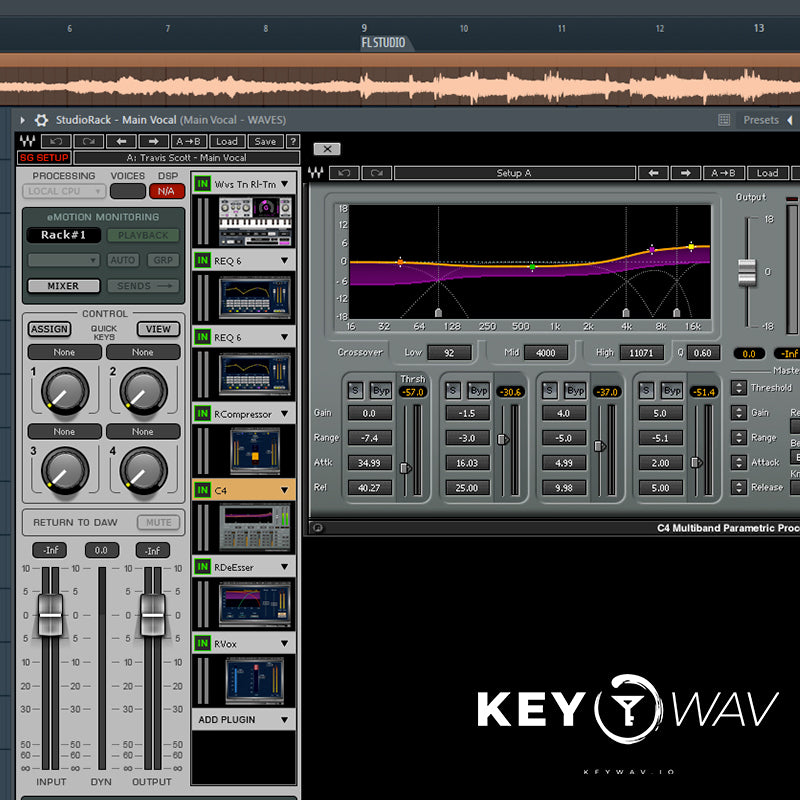
Task: Click Waves logo in C4 toolbar
Action: [x=316, y=173]
